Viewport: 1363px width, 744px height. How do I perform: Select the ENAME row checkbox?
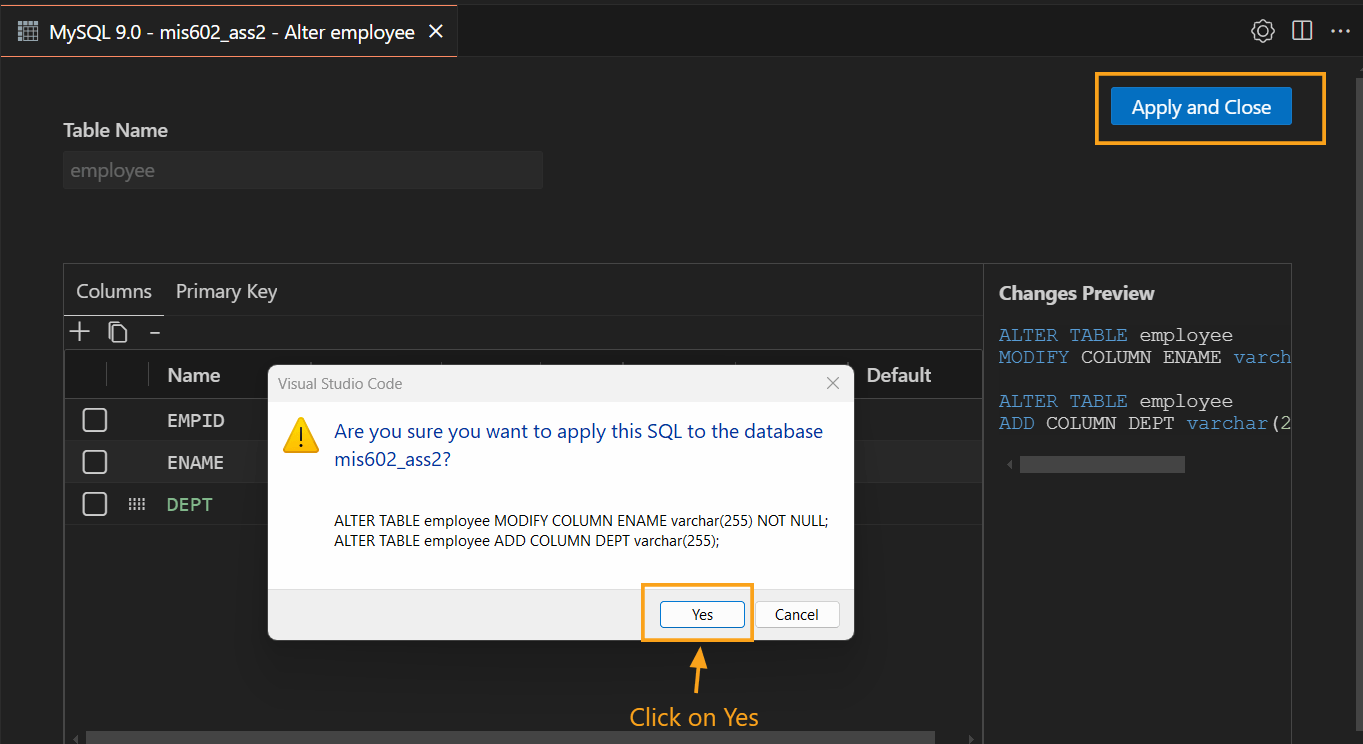94,462
